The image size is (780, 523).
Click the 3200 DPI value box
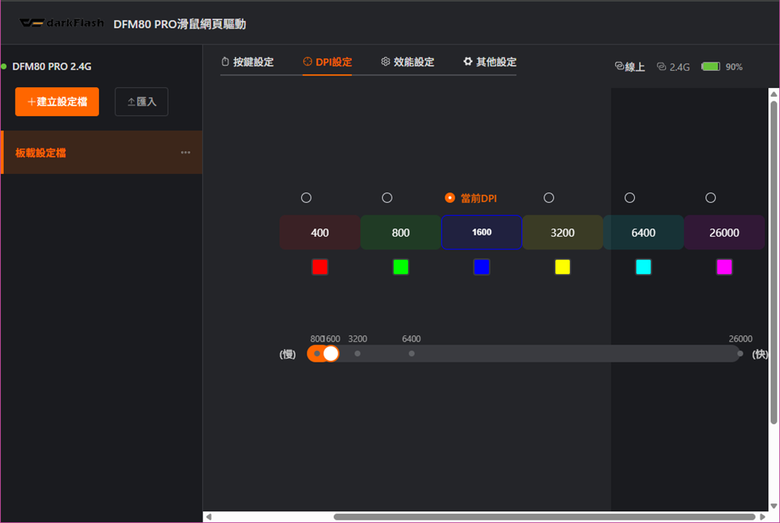click(562, 232)
